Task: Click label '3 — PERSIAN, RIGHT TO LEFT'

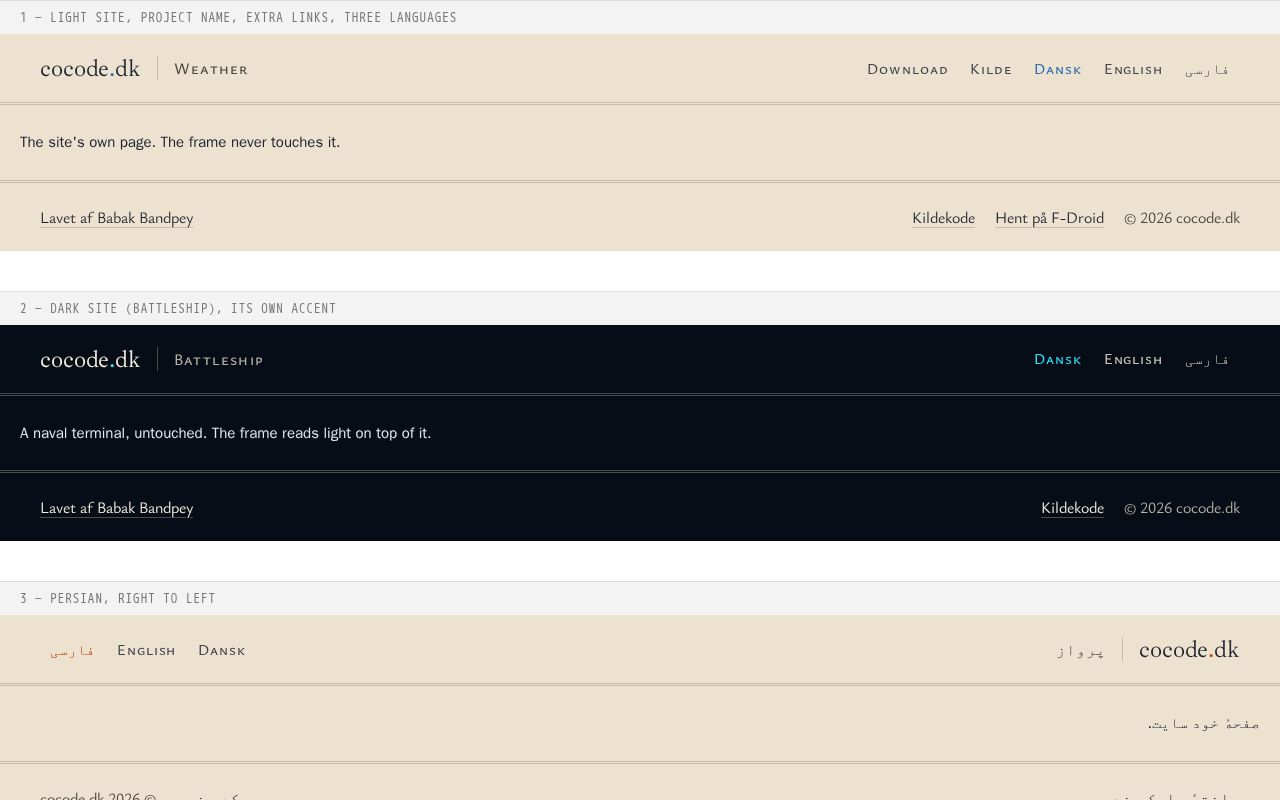Action: pyautogui.click(x=118, y=598)
